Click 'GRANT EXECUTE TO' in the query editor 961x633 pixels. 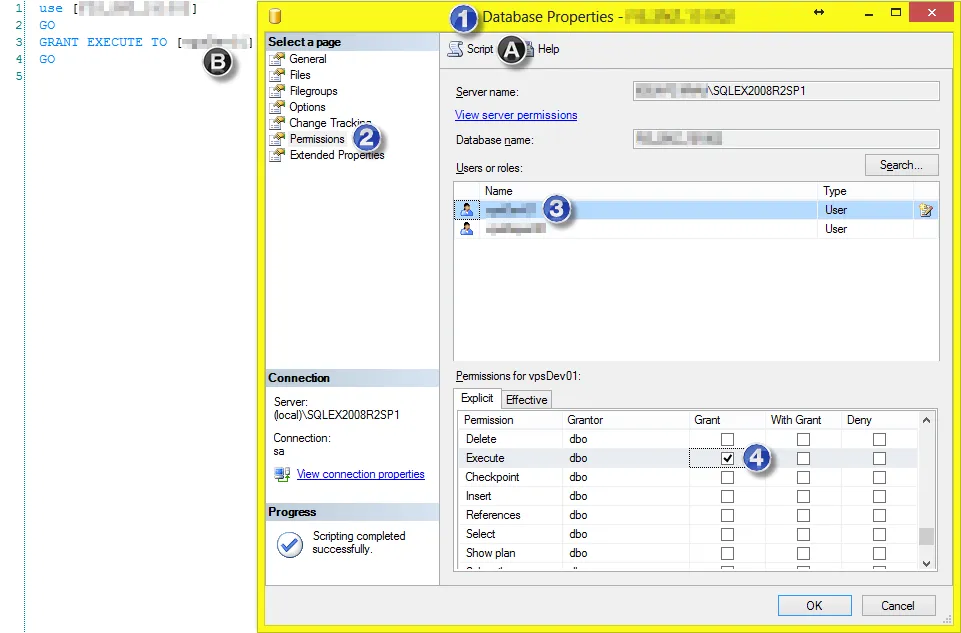click(103, 42)
